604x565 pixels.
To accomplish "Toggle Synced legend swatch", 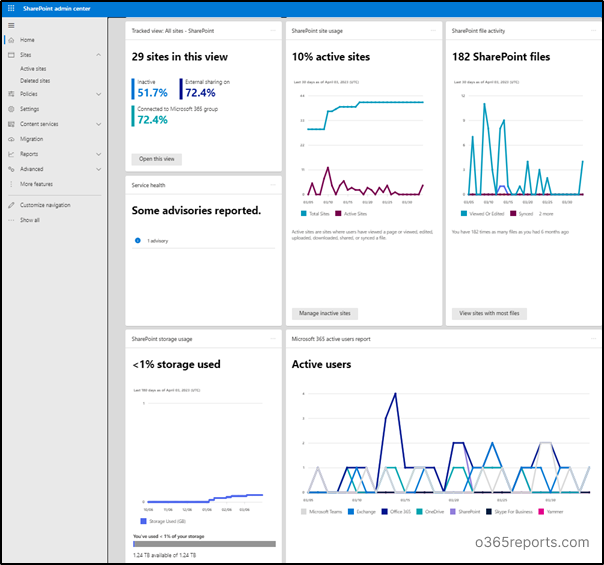I will tap(513, 214).
